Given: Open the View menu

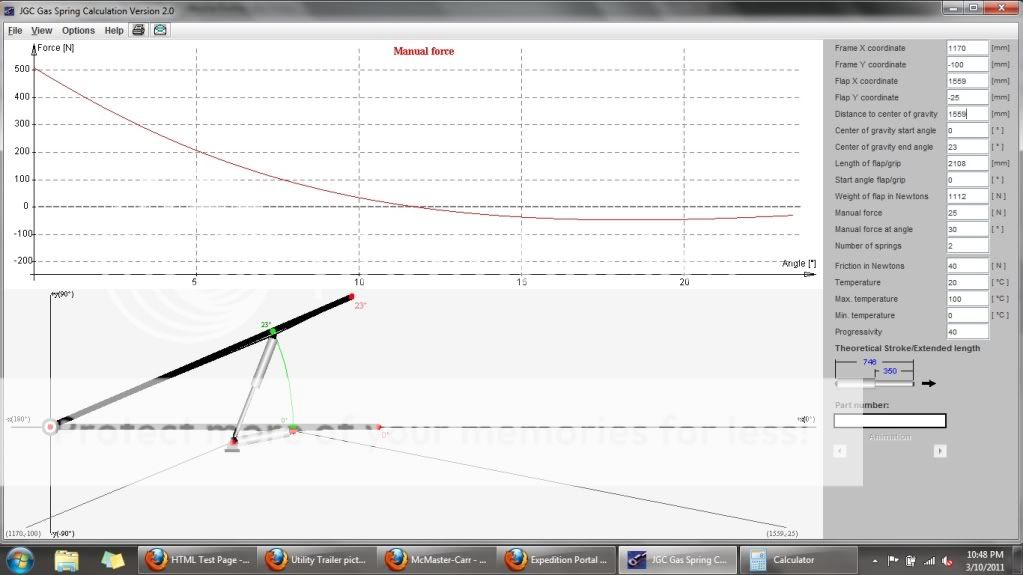Looking at the screenshot, I should [42, 30].
